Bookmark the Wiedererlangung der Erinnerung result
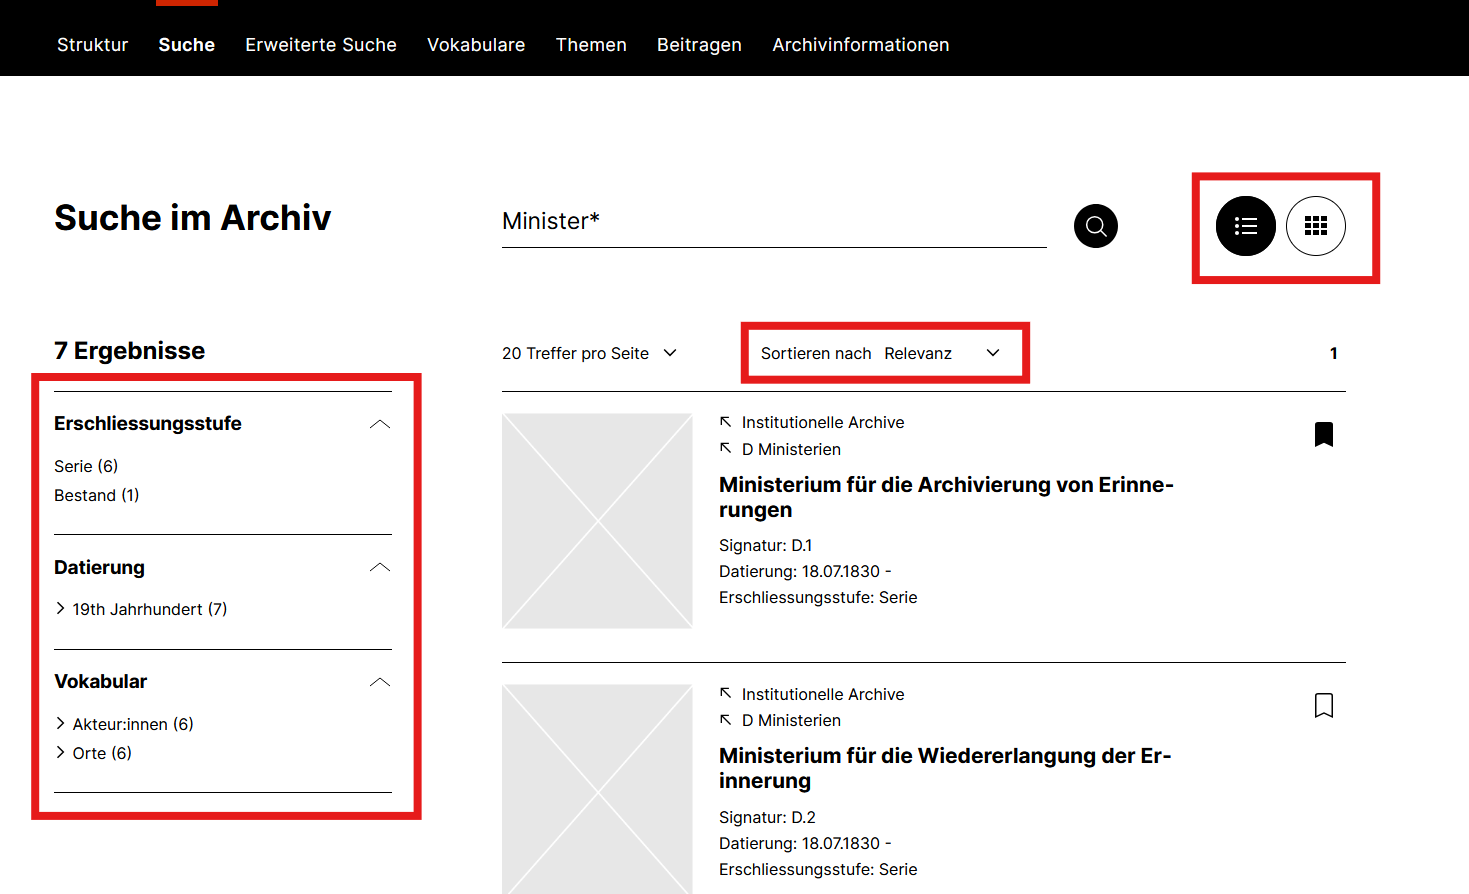The width and height of the screenshot is (1469, 894). click(1324, 705)
